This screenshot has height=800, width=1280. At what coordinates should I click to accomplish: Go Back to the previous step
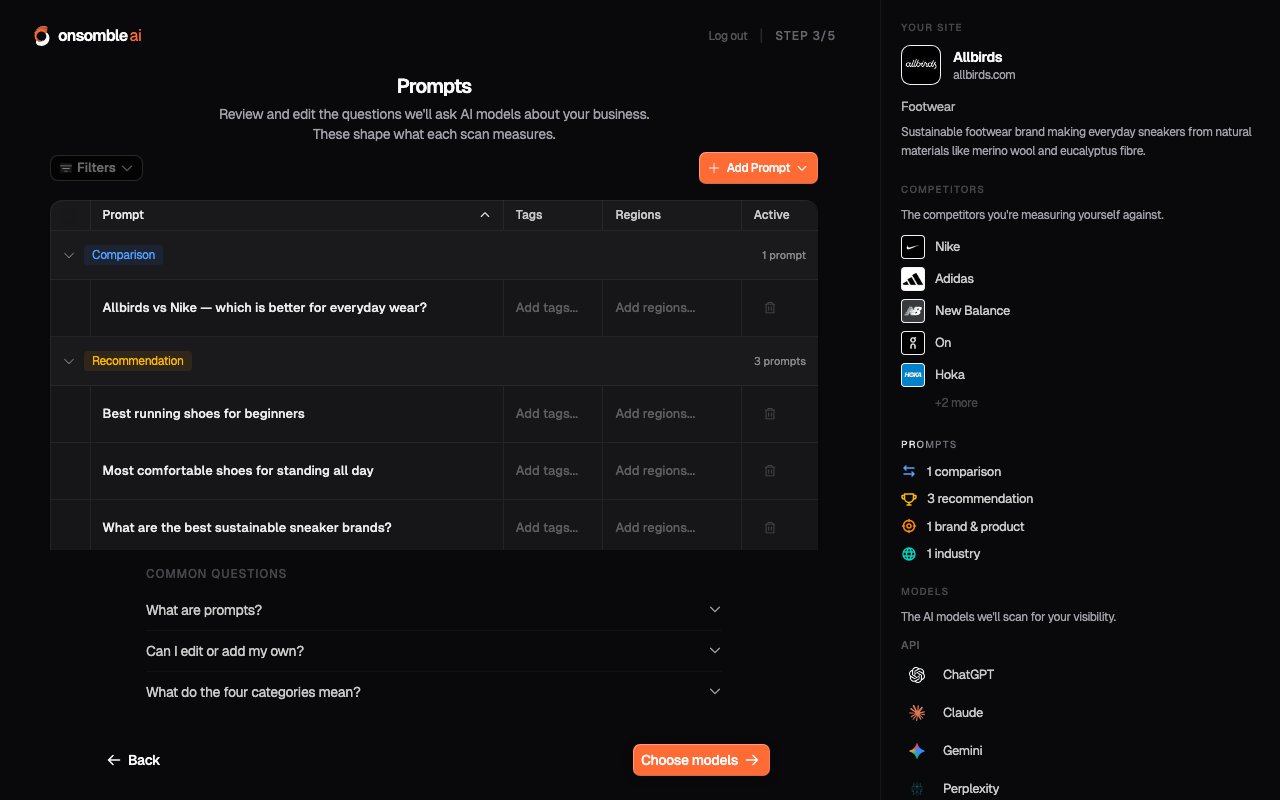tap(134, 760)
